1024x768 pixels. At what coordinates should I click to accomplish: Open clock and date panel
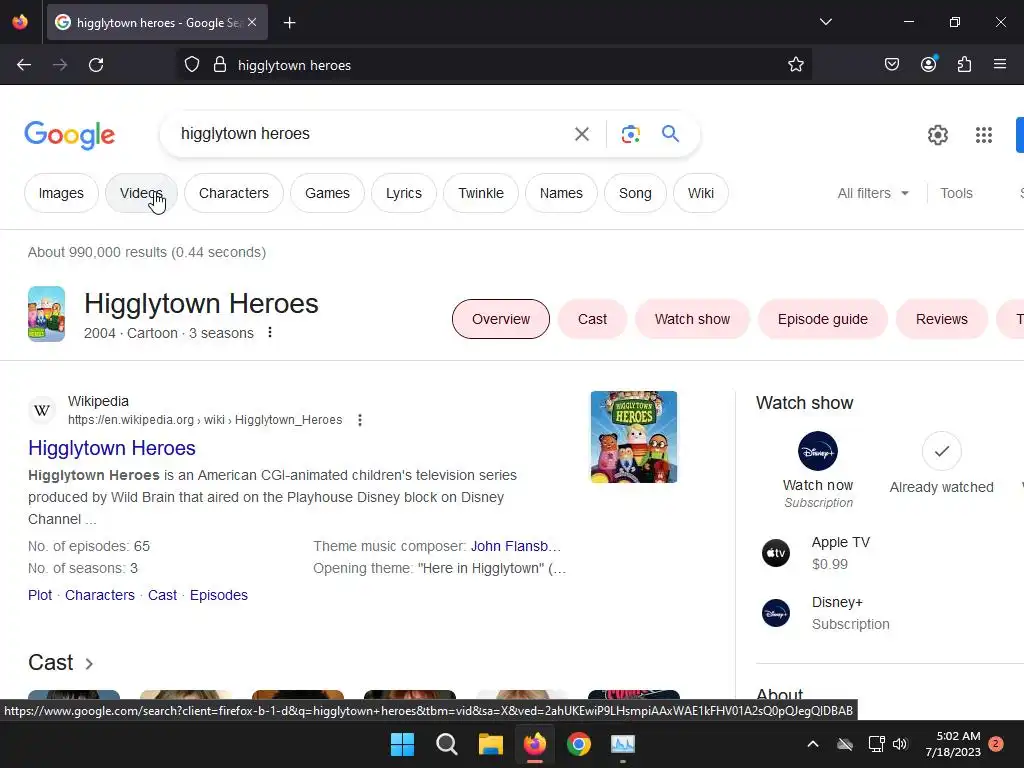953,744
